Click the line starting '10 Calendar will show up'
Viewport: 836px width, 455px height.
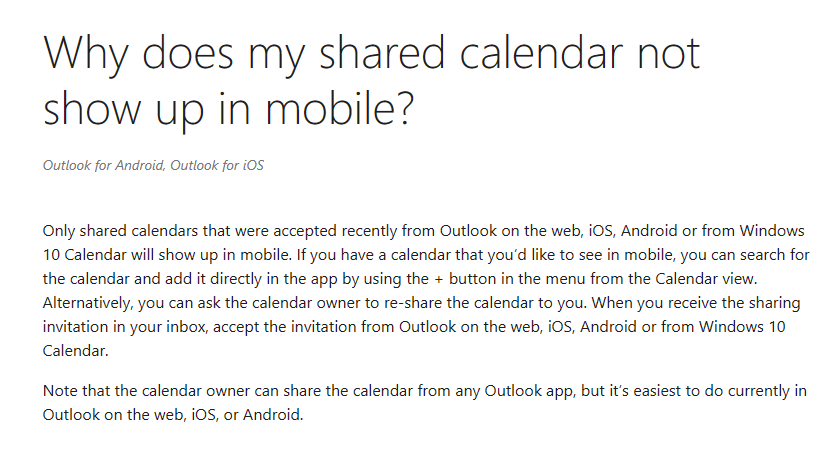[426, 255]
